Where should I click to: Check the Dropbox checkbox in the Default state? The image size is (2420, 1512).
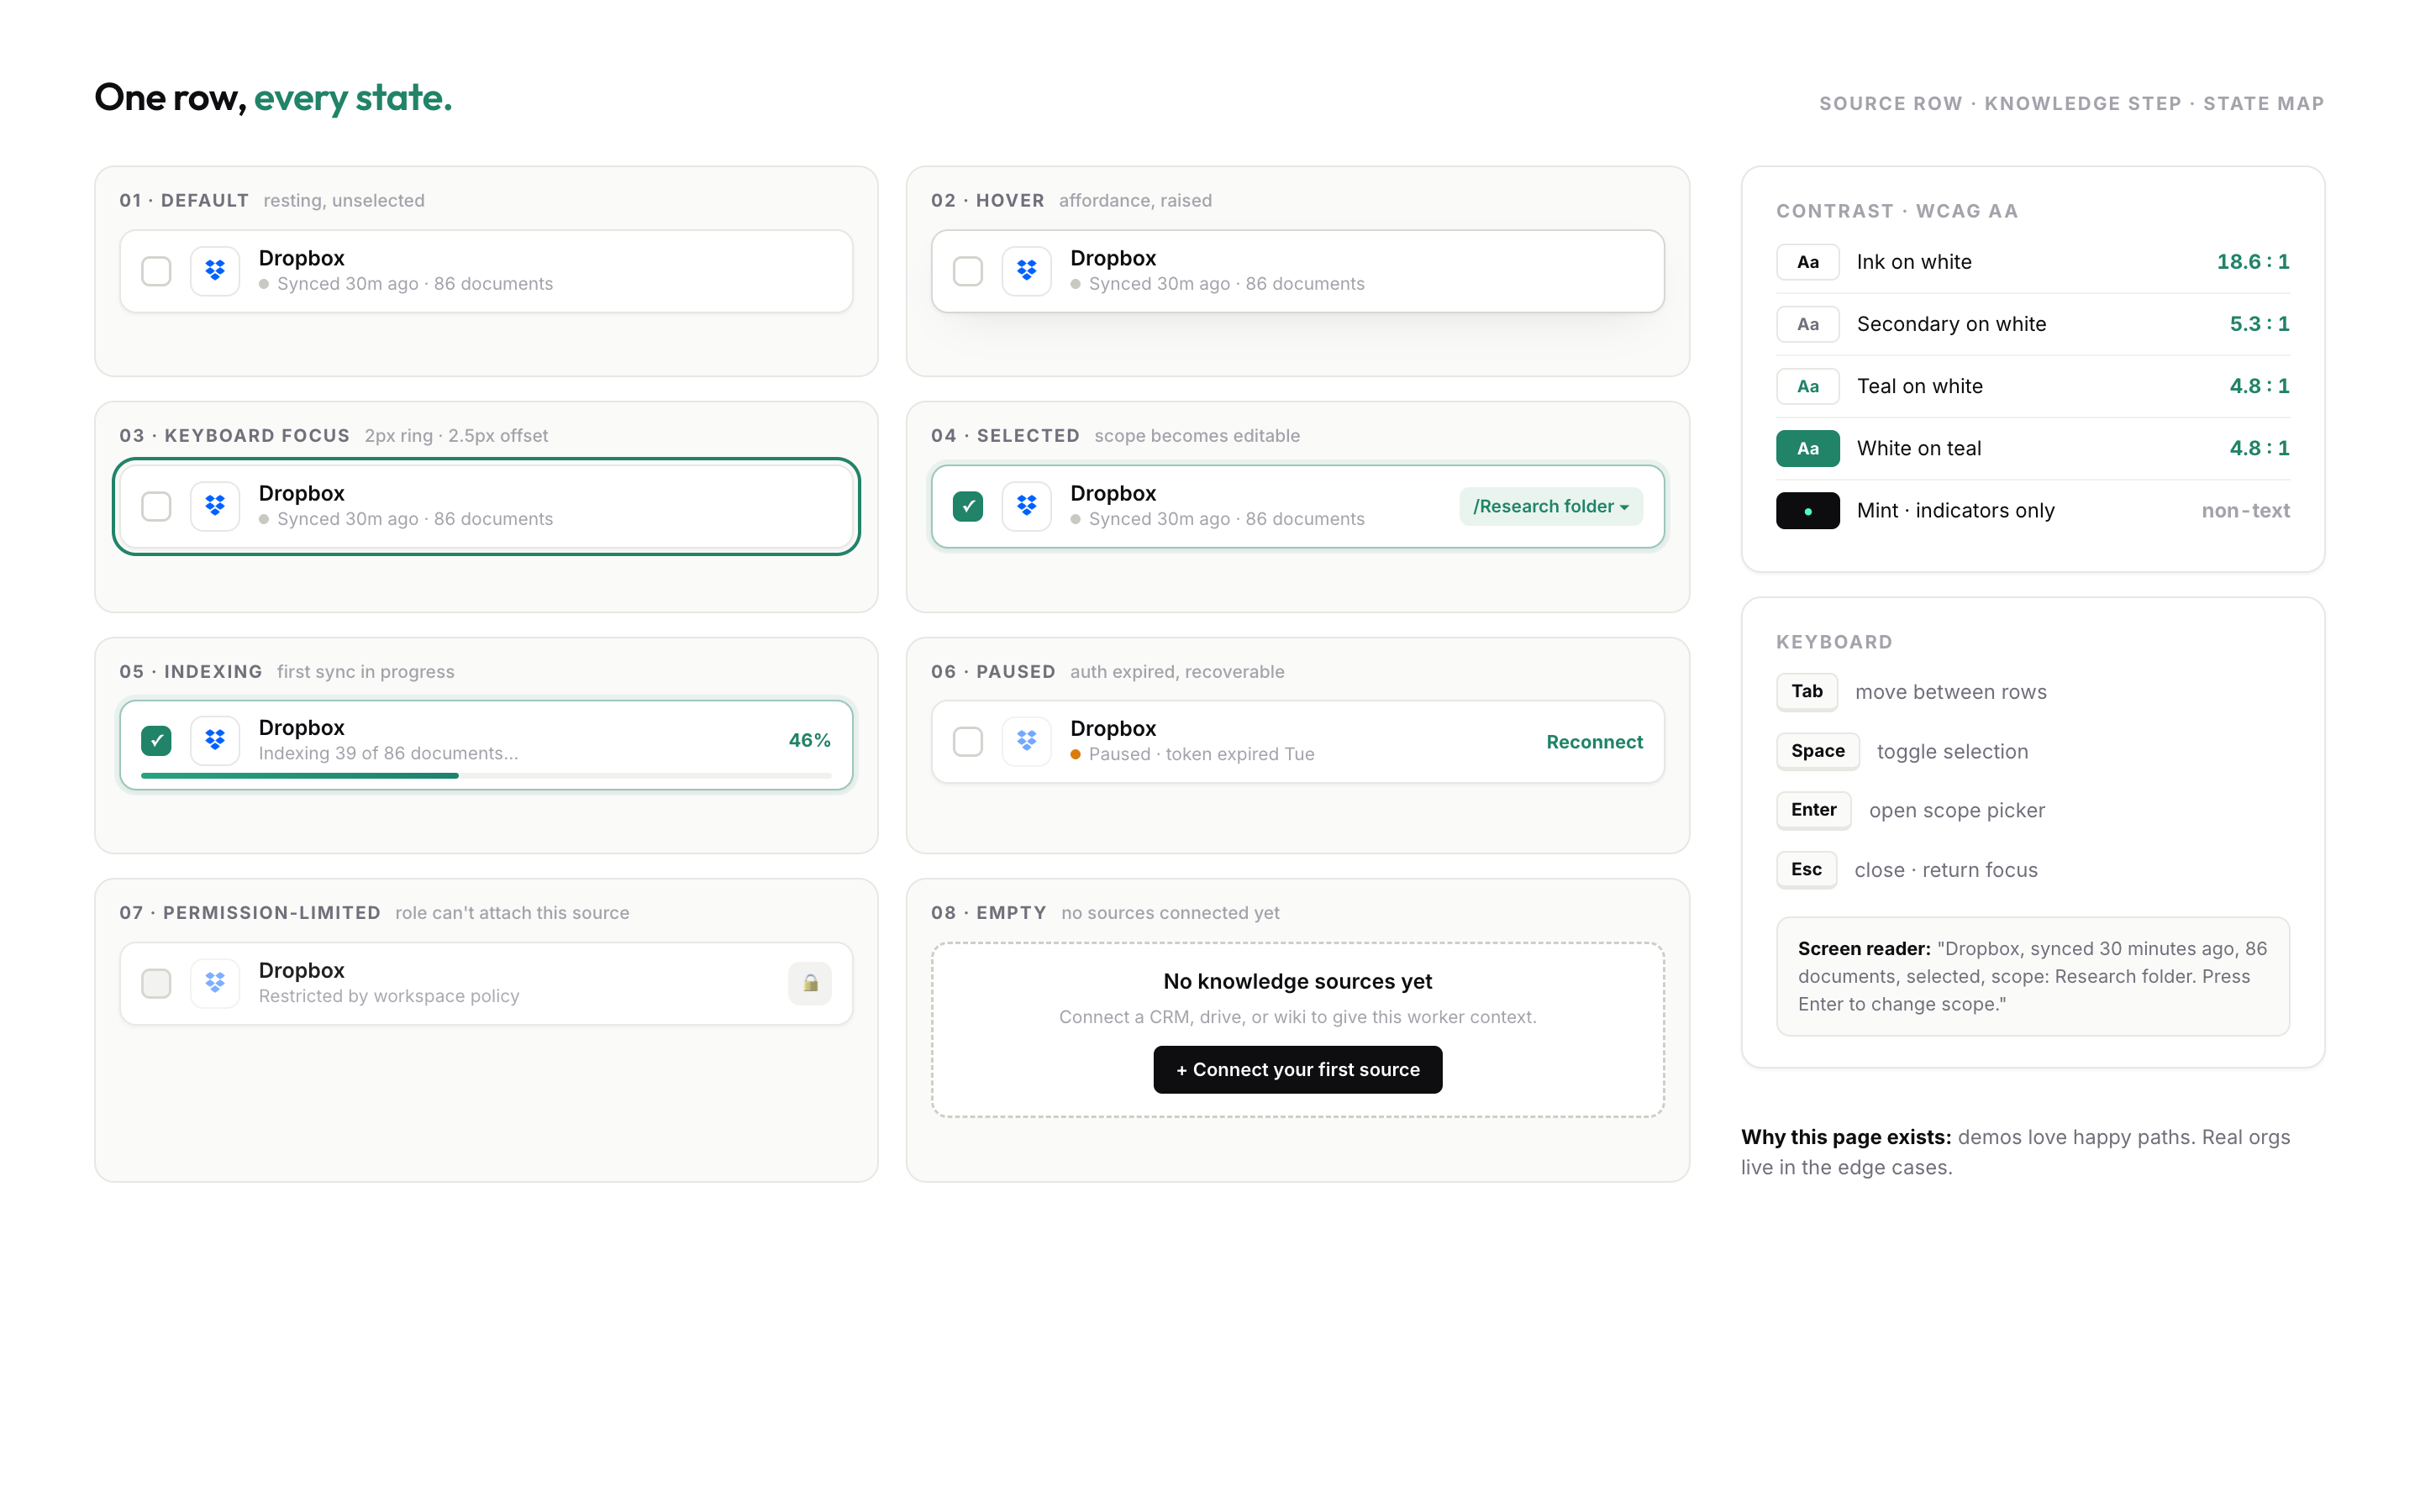coord(156,271)
